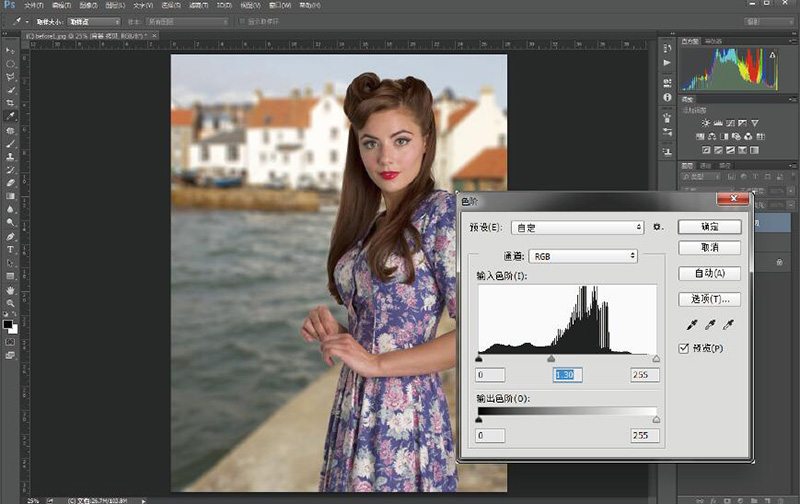The width and height of the screenshot is (800, 504).
Task: Click the 确定 button in Levels dialog
Action: click(709, 227)
